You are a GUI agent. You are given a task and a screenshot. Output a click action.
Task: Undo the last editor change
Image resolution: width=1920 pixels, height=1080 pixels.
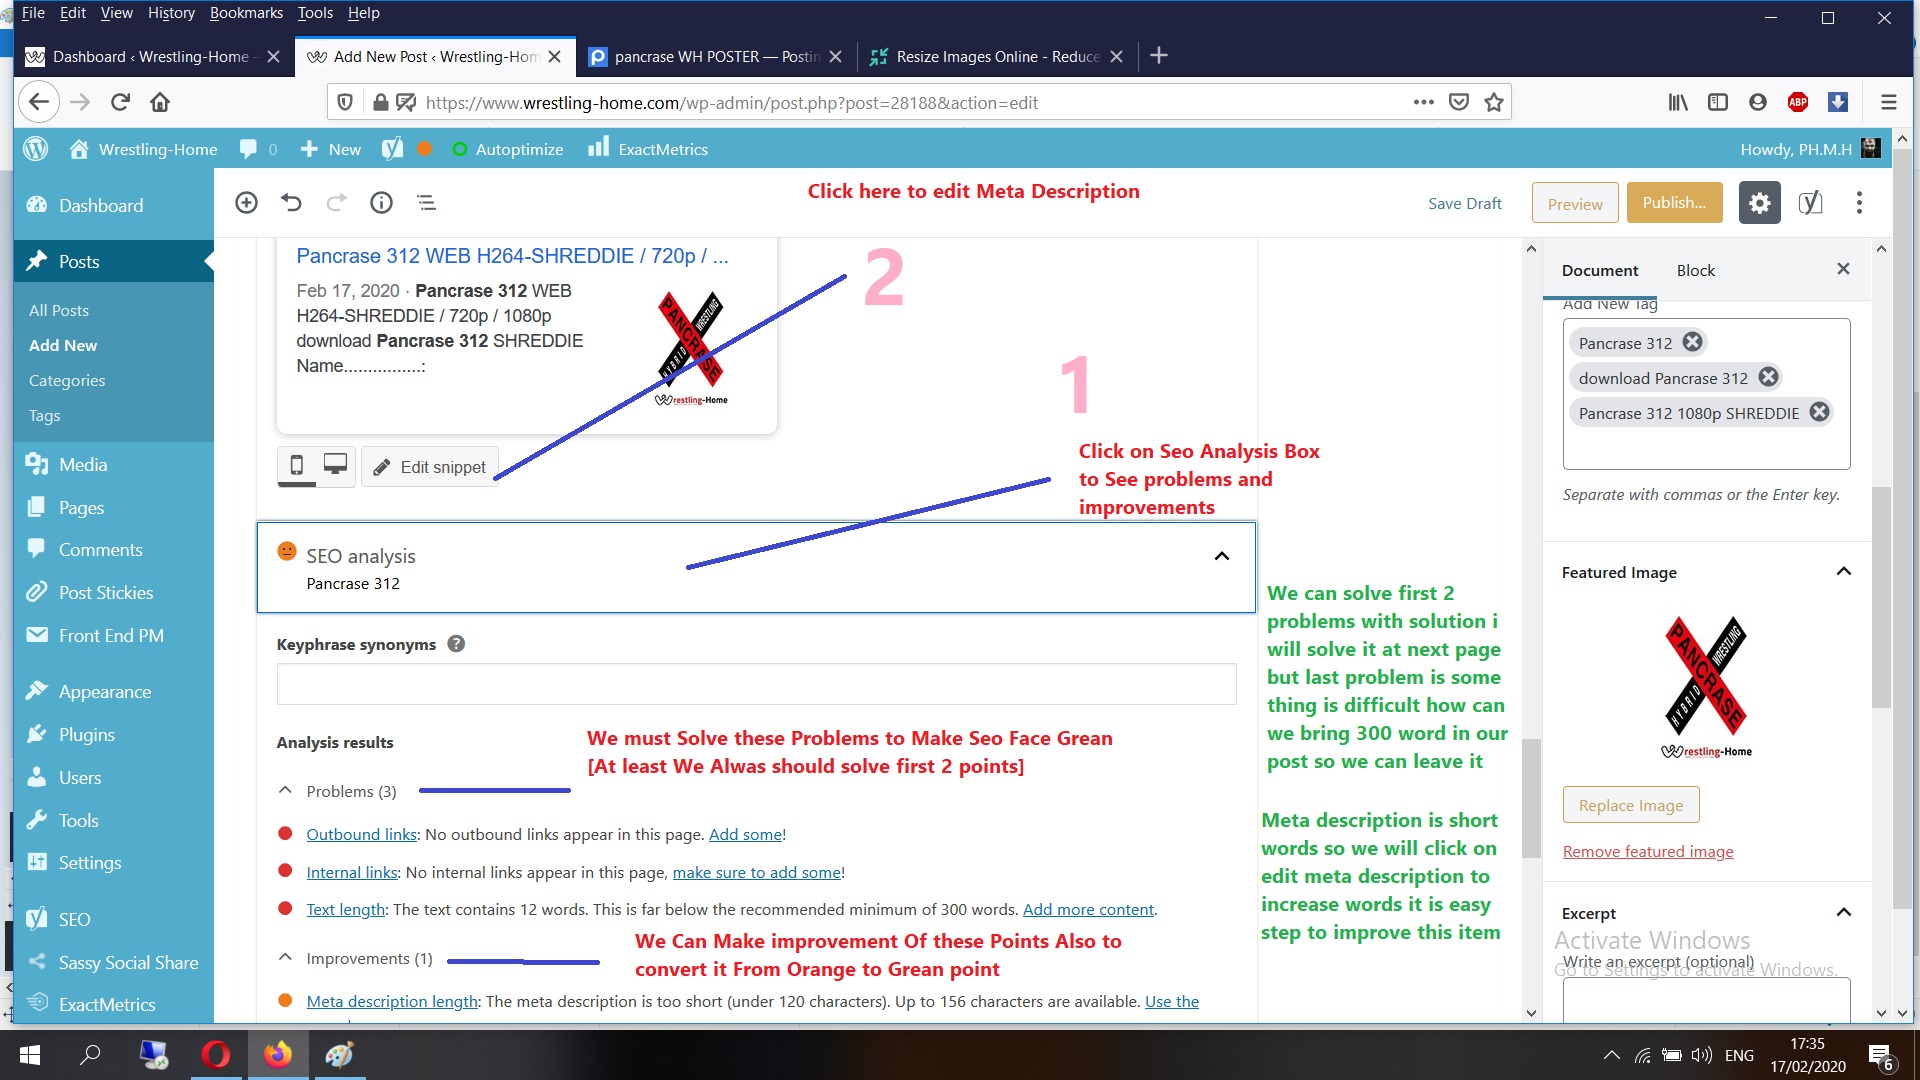pos(291,203)
